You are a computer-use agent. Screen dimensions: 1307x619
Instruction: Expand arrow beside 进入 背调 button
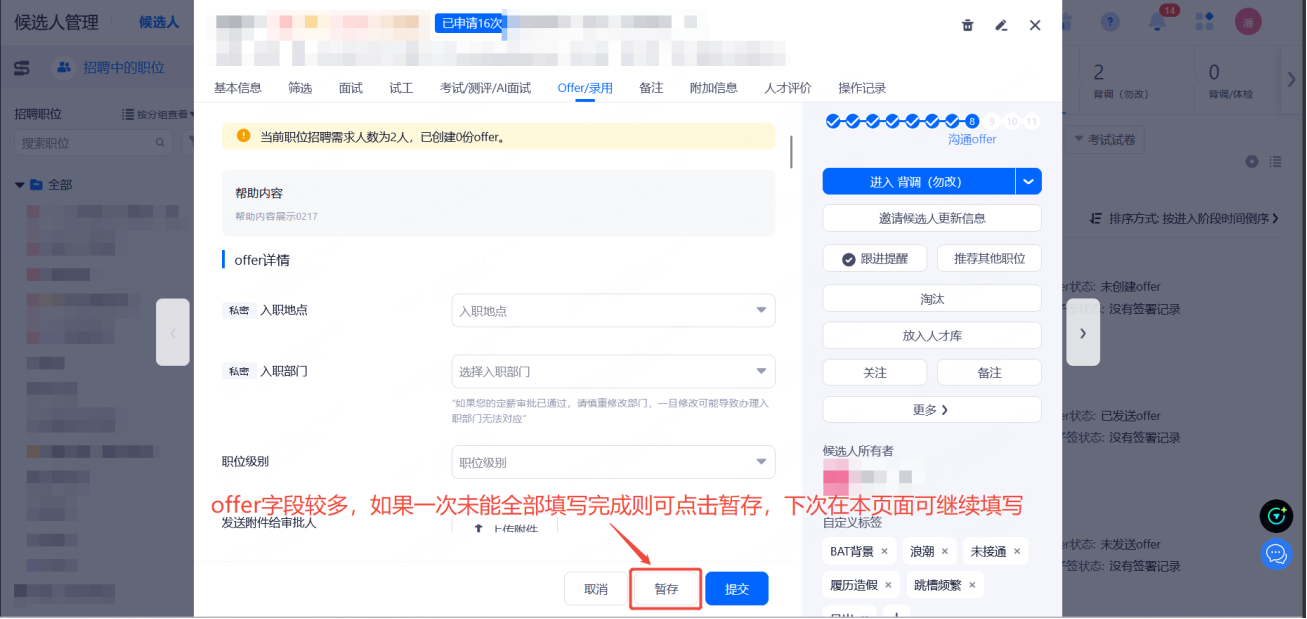click(1029, 181)
